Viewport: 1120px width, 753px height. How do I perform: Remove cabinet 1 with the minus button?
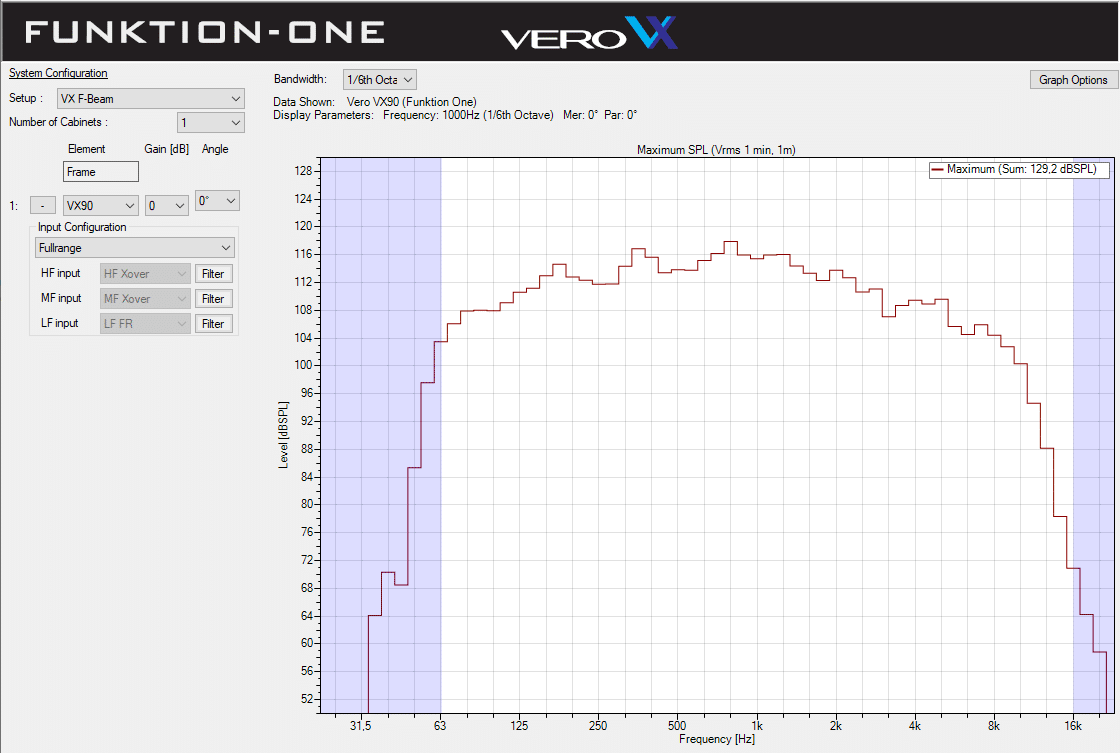click(43, 205)
